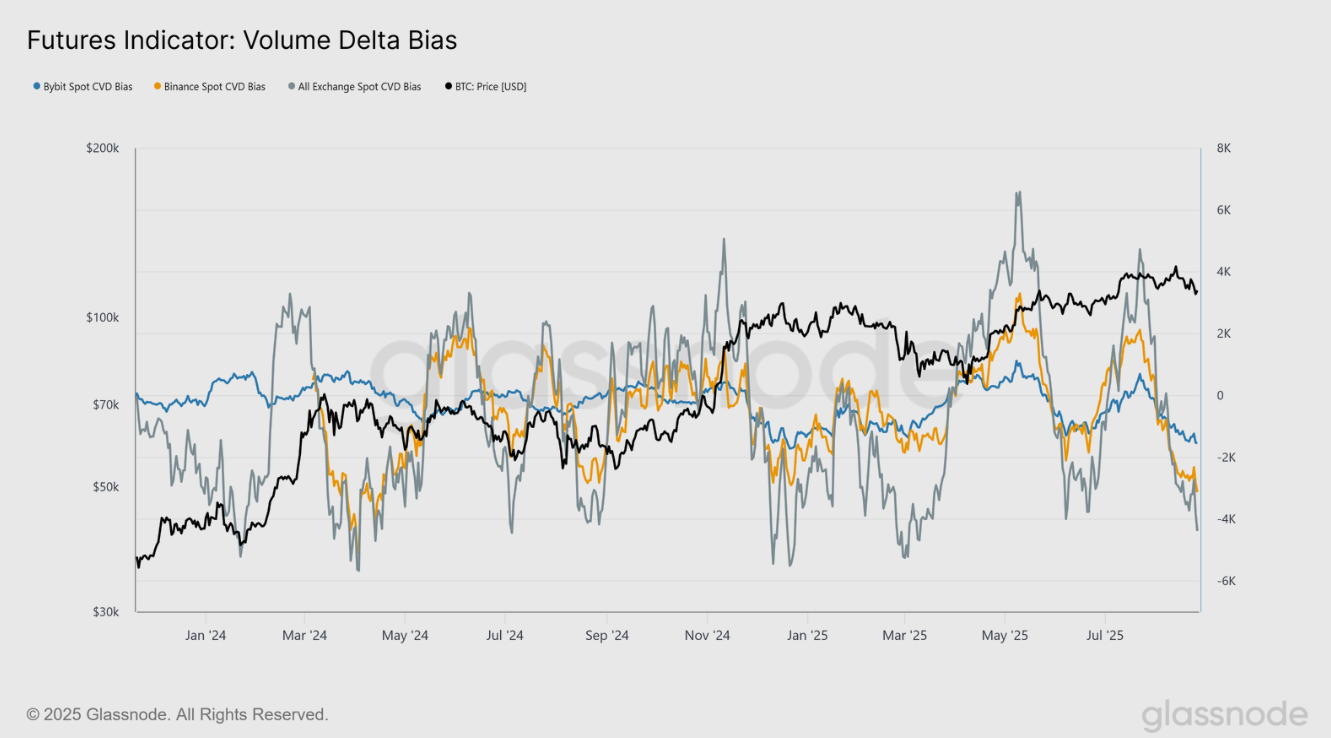Select the Nov '24 x-axis label
Viewport: 1331px width, 738px height.
click(707, 635)
